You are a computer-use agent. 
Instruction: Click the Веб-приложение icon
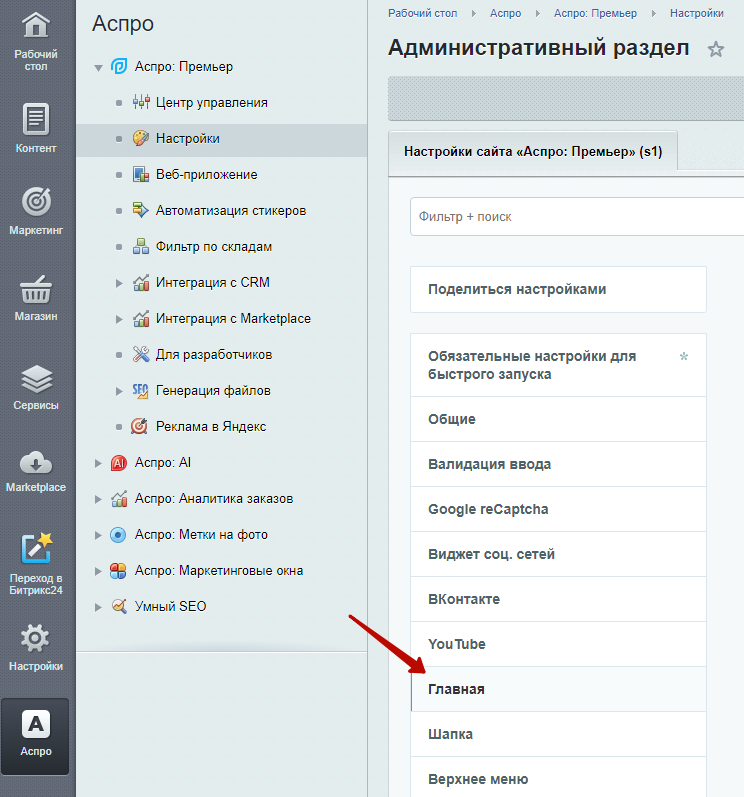tap(141, 174)
